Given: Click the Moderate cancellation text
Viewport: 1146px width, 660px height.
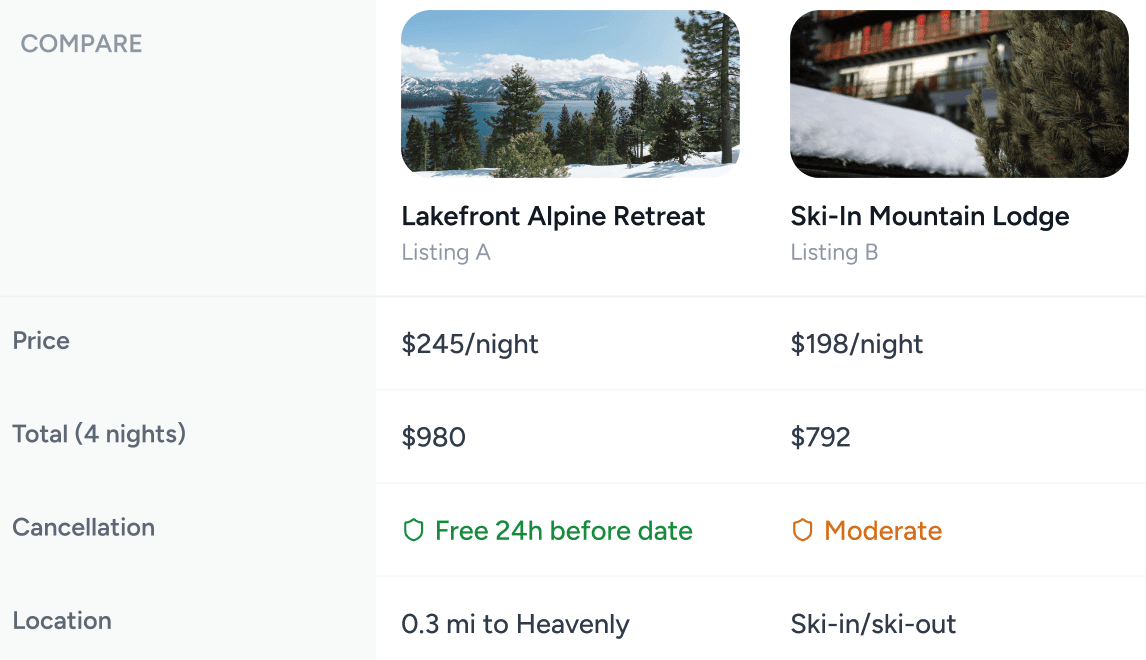Looking at the screenshot, I should pyautogui.click(x=883, y=531).
